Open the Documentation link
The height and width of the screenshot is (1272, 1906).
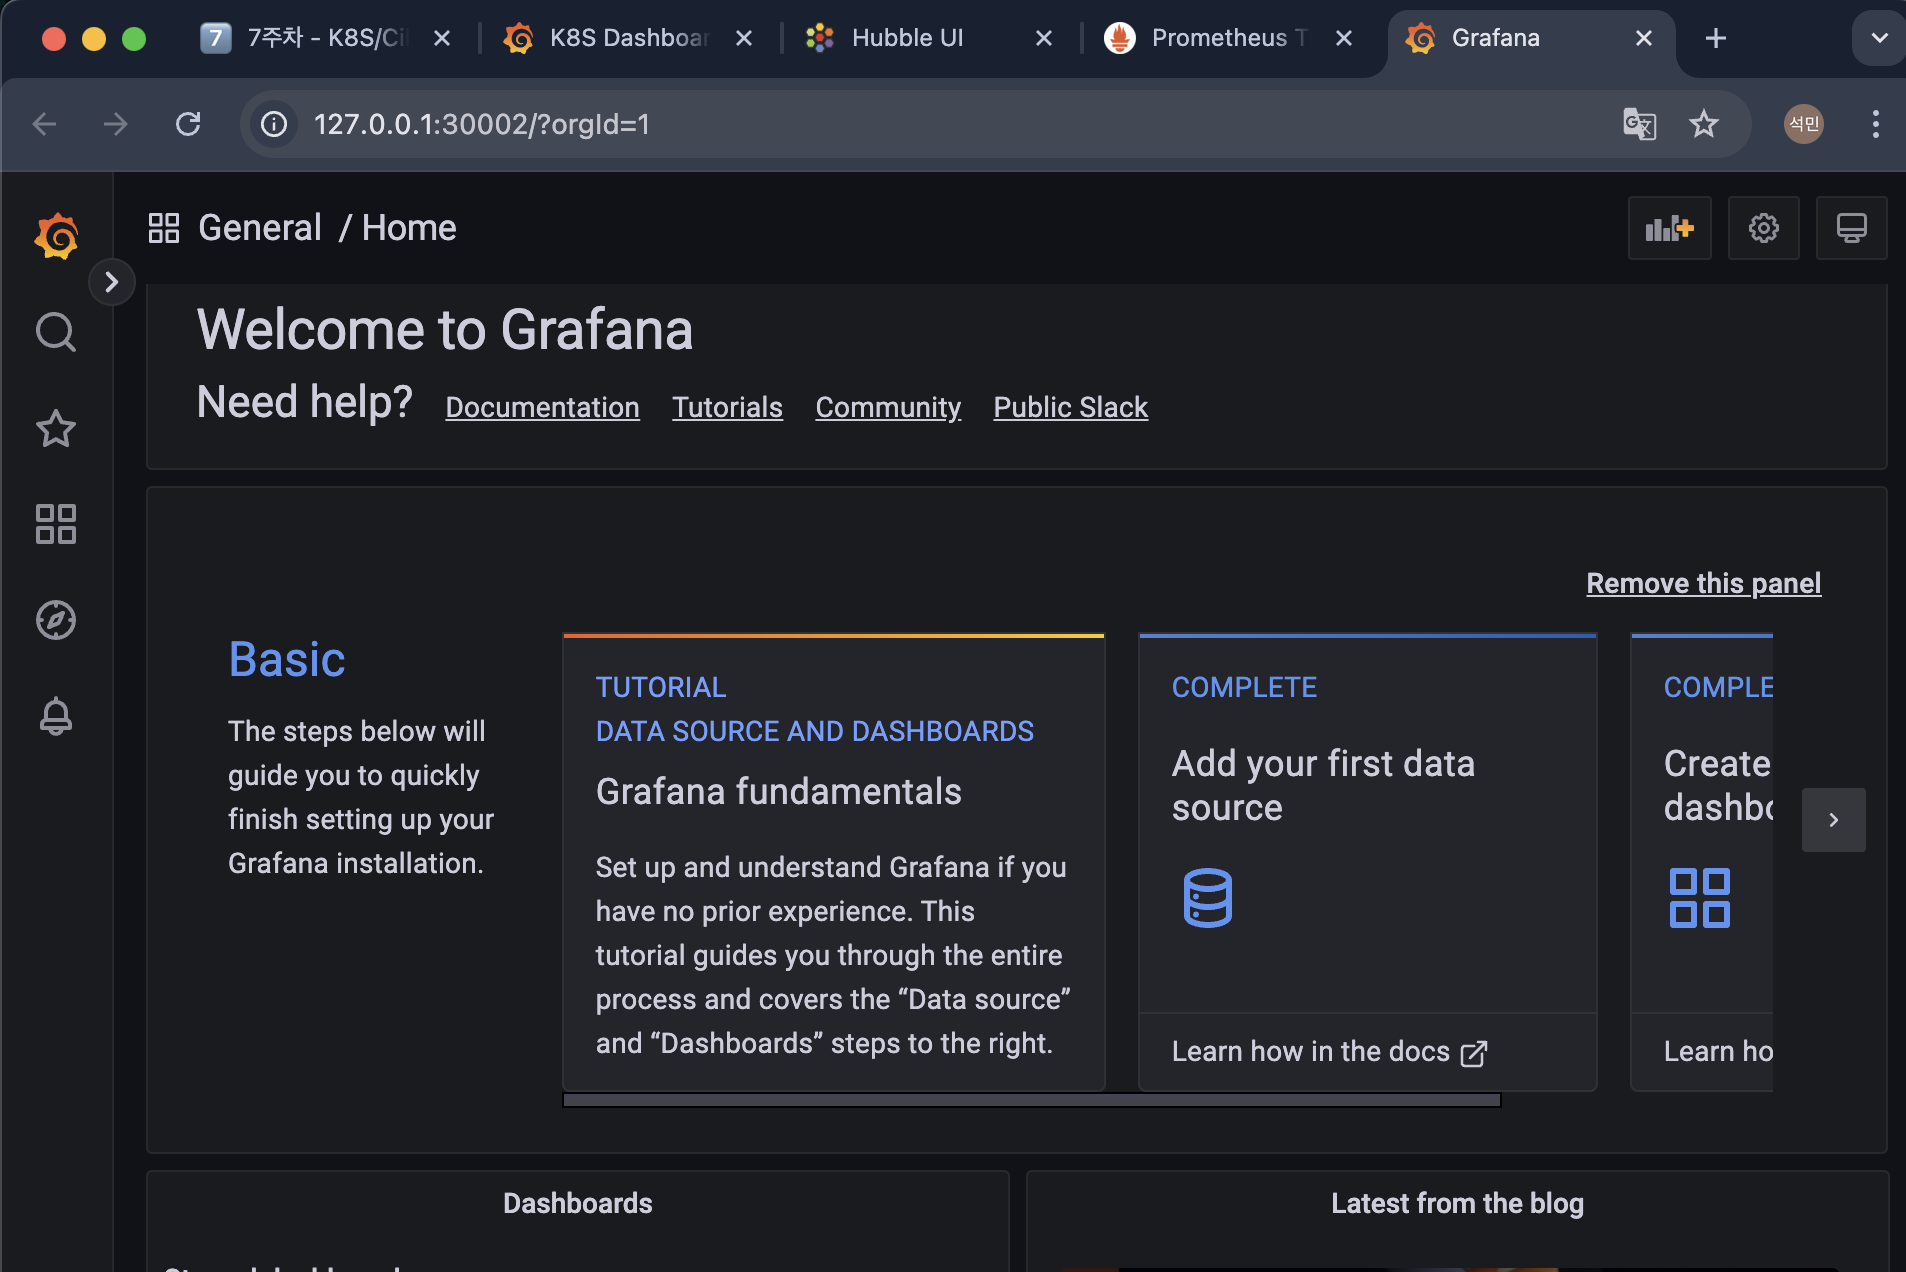(x=542, y=407)
